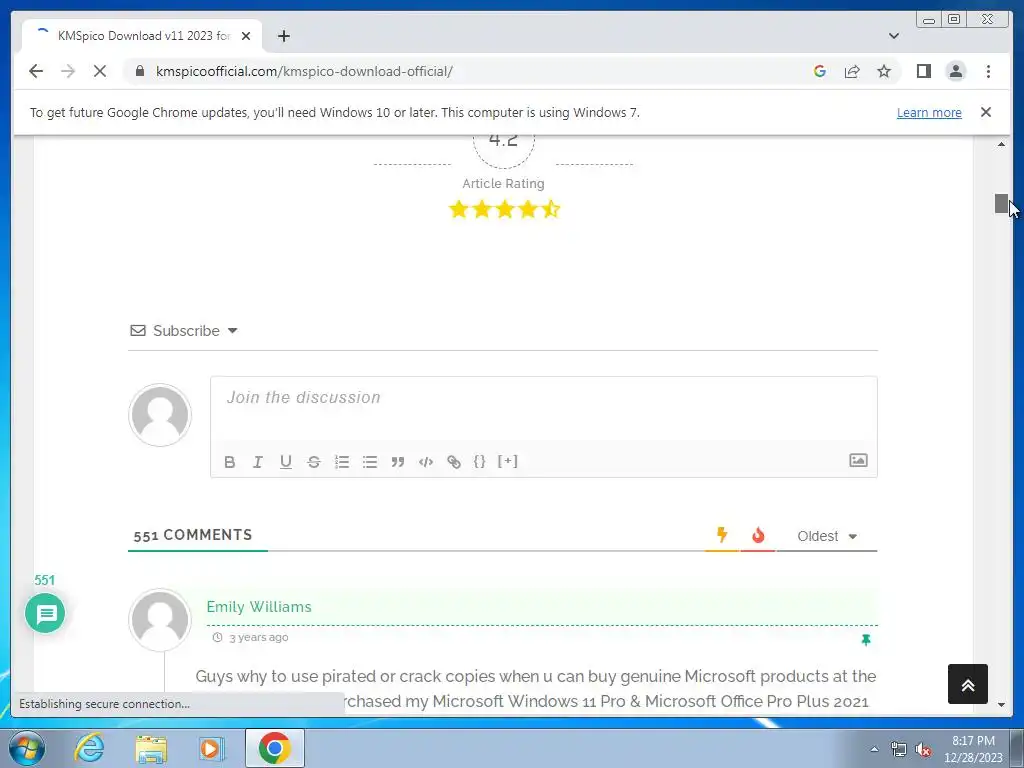Click the vertical scrollbar thumb

tap(1001, 203)
